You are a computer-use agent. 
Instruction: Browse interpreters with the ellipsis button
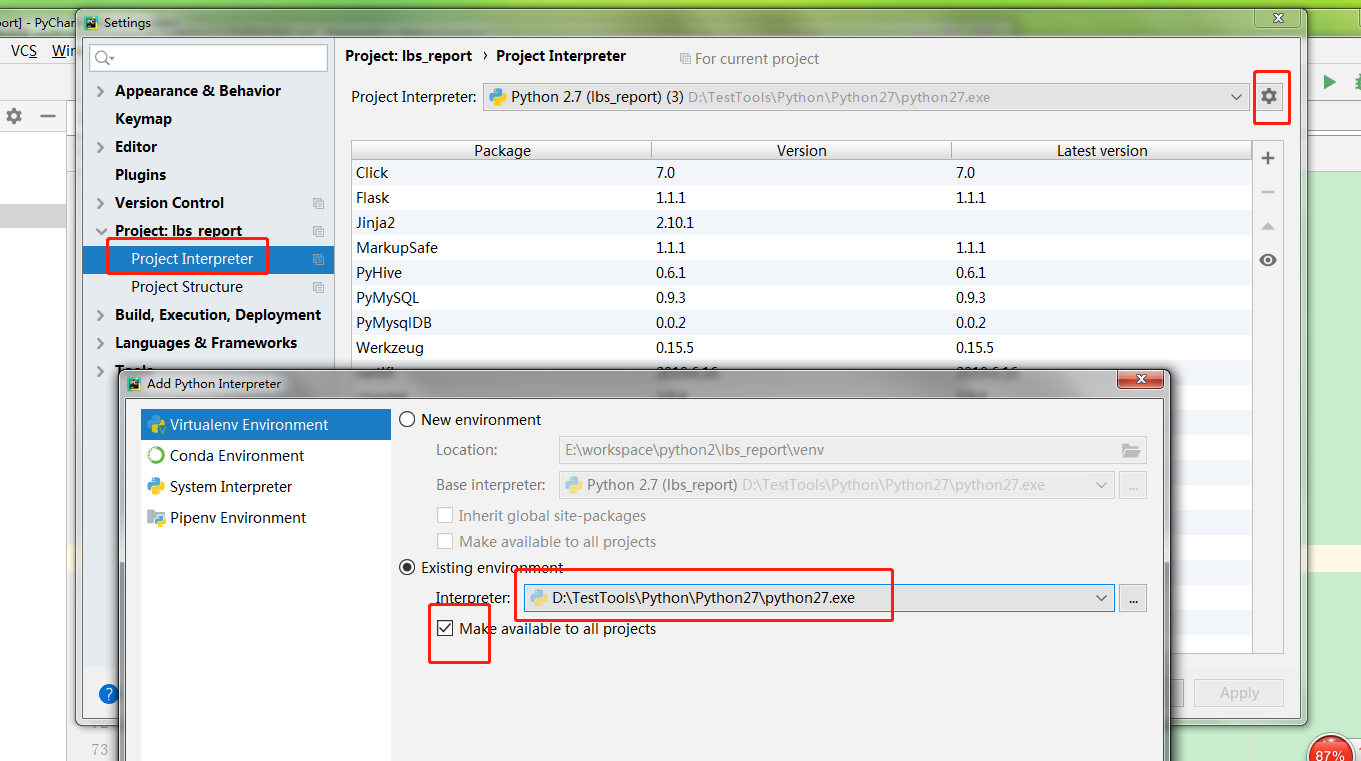click(x=1133, y=597)
